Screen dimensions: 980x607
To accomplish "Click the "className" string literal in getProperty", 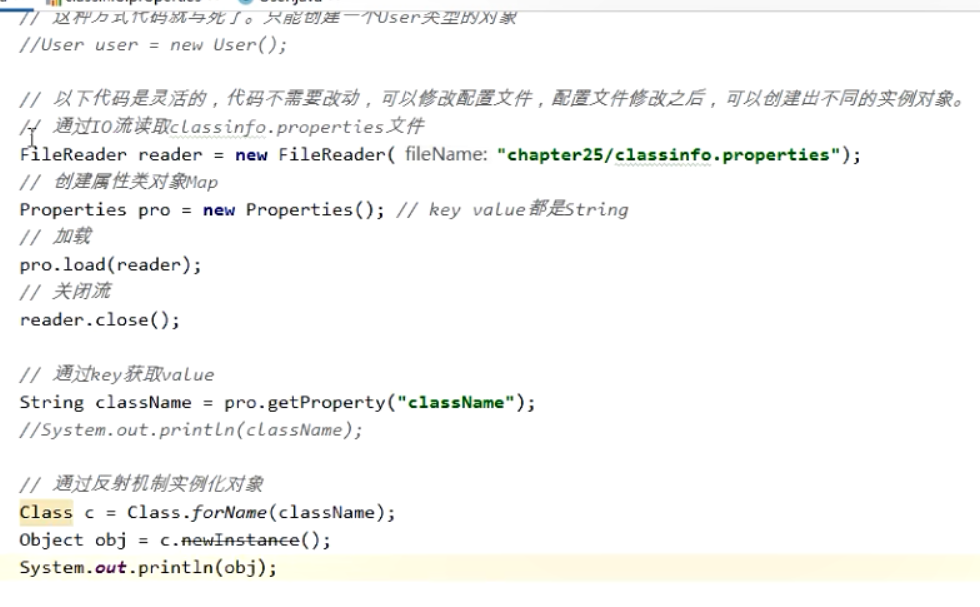I will pos(456,402).
